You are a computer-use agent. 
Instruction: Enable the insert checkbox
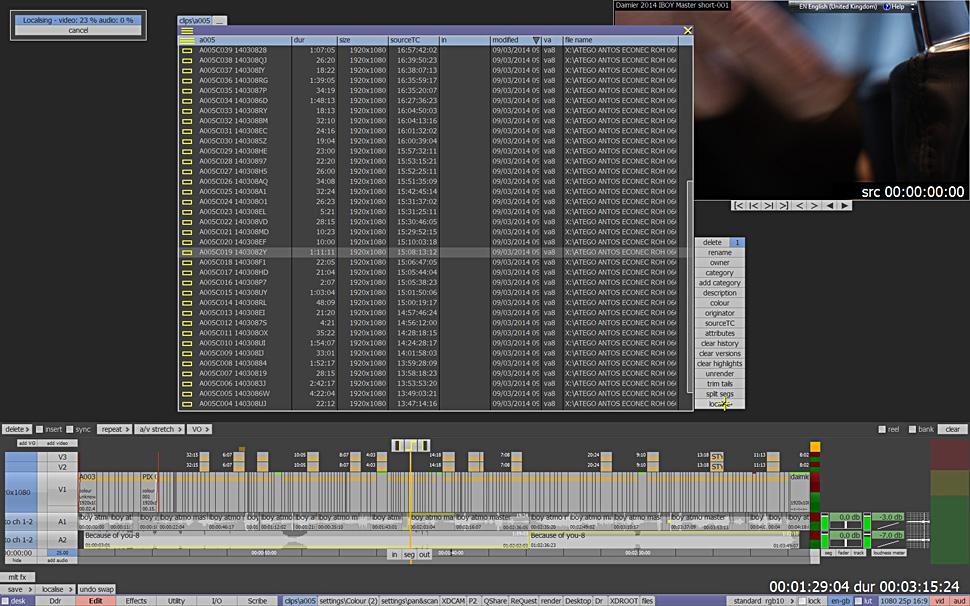(x=39, y=429)
